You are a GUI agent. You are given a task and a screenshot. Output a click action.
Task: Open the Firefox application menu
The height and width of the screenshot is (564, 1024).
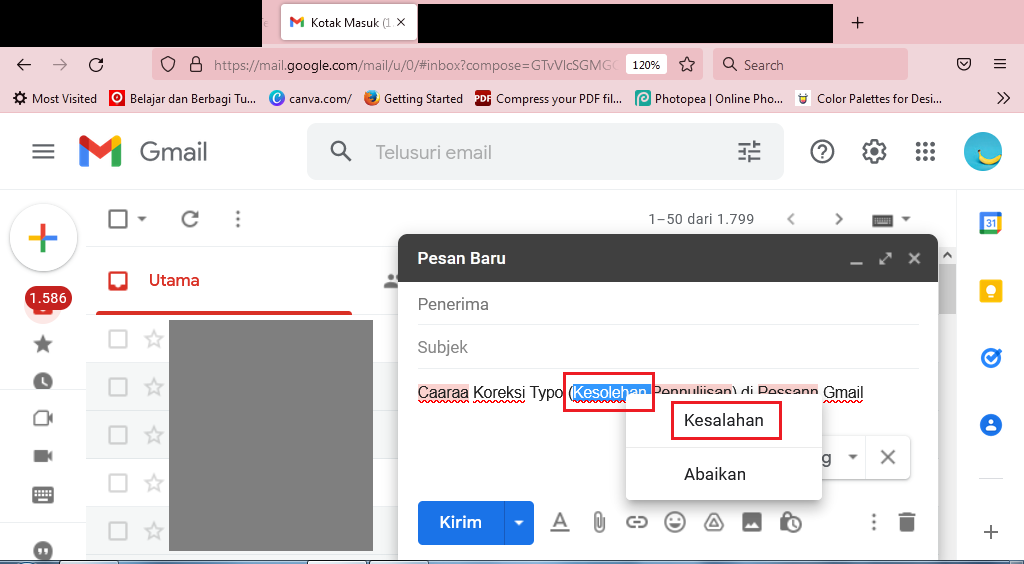(1000, 64)
